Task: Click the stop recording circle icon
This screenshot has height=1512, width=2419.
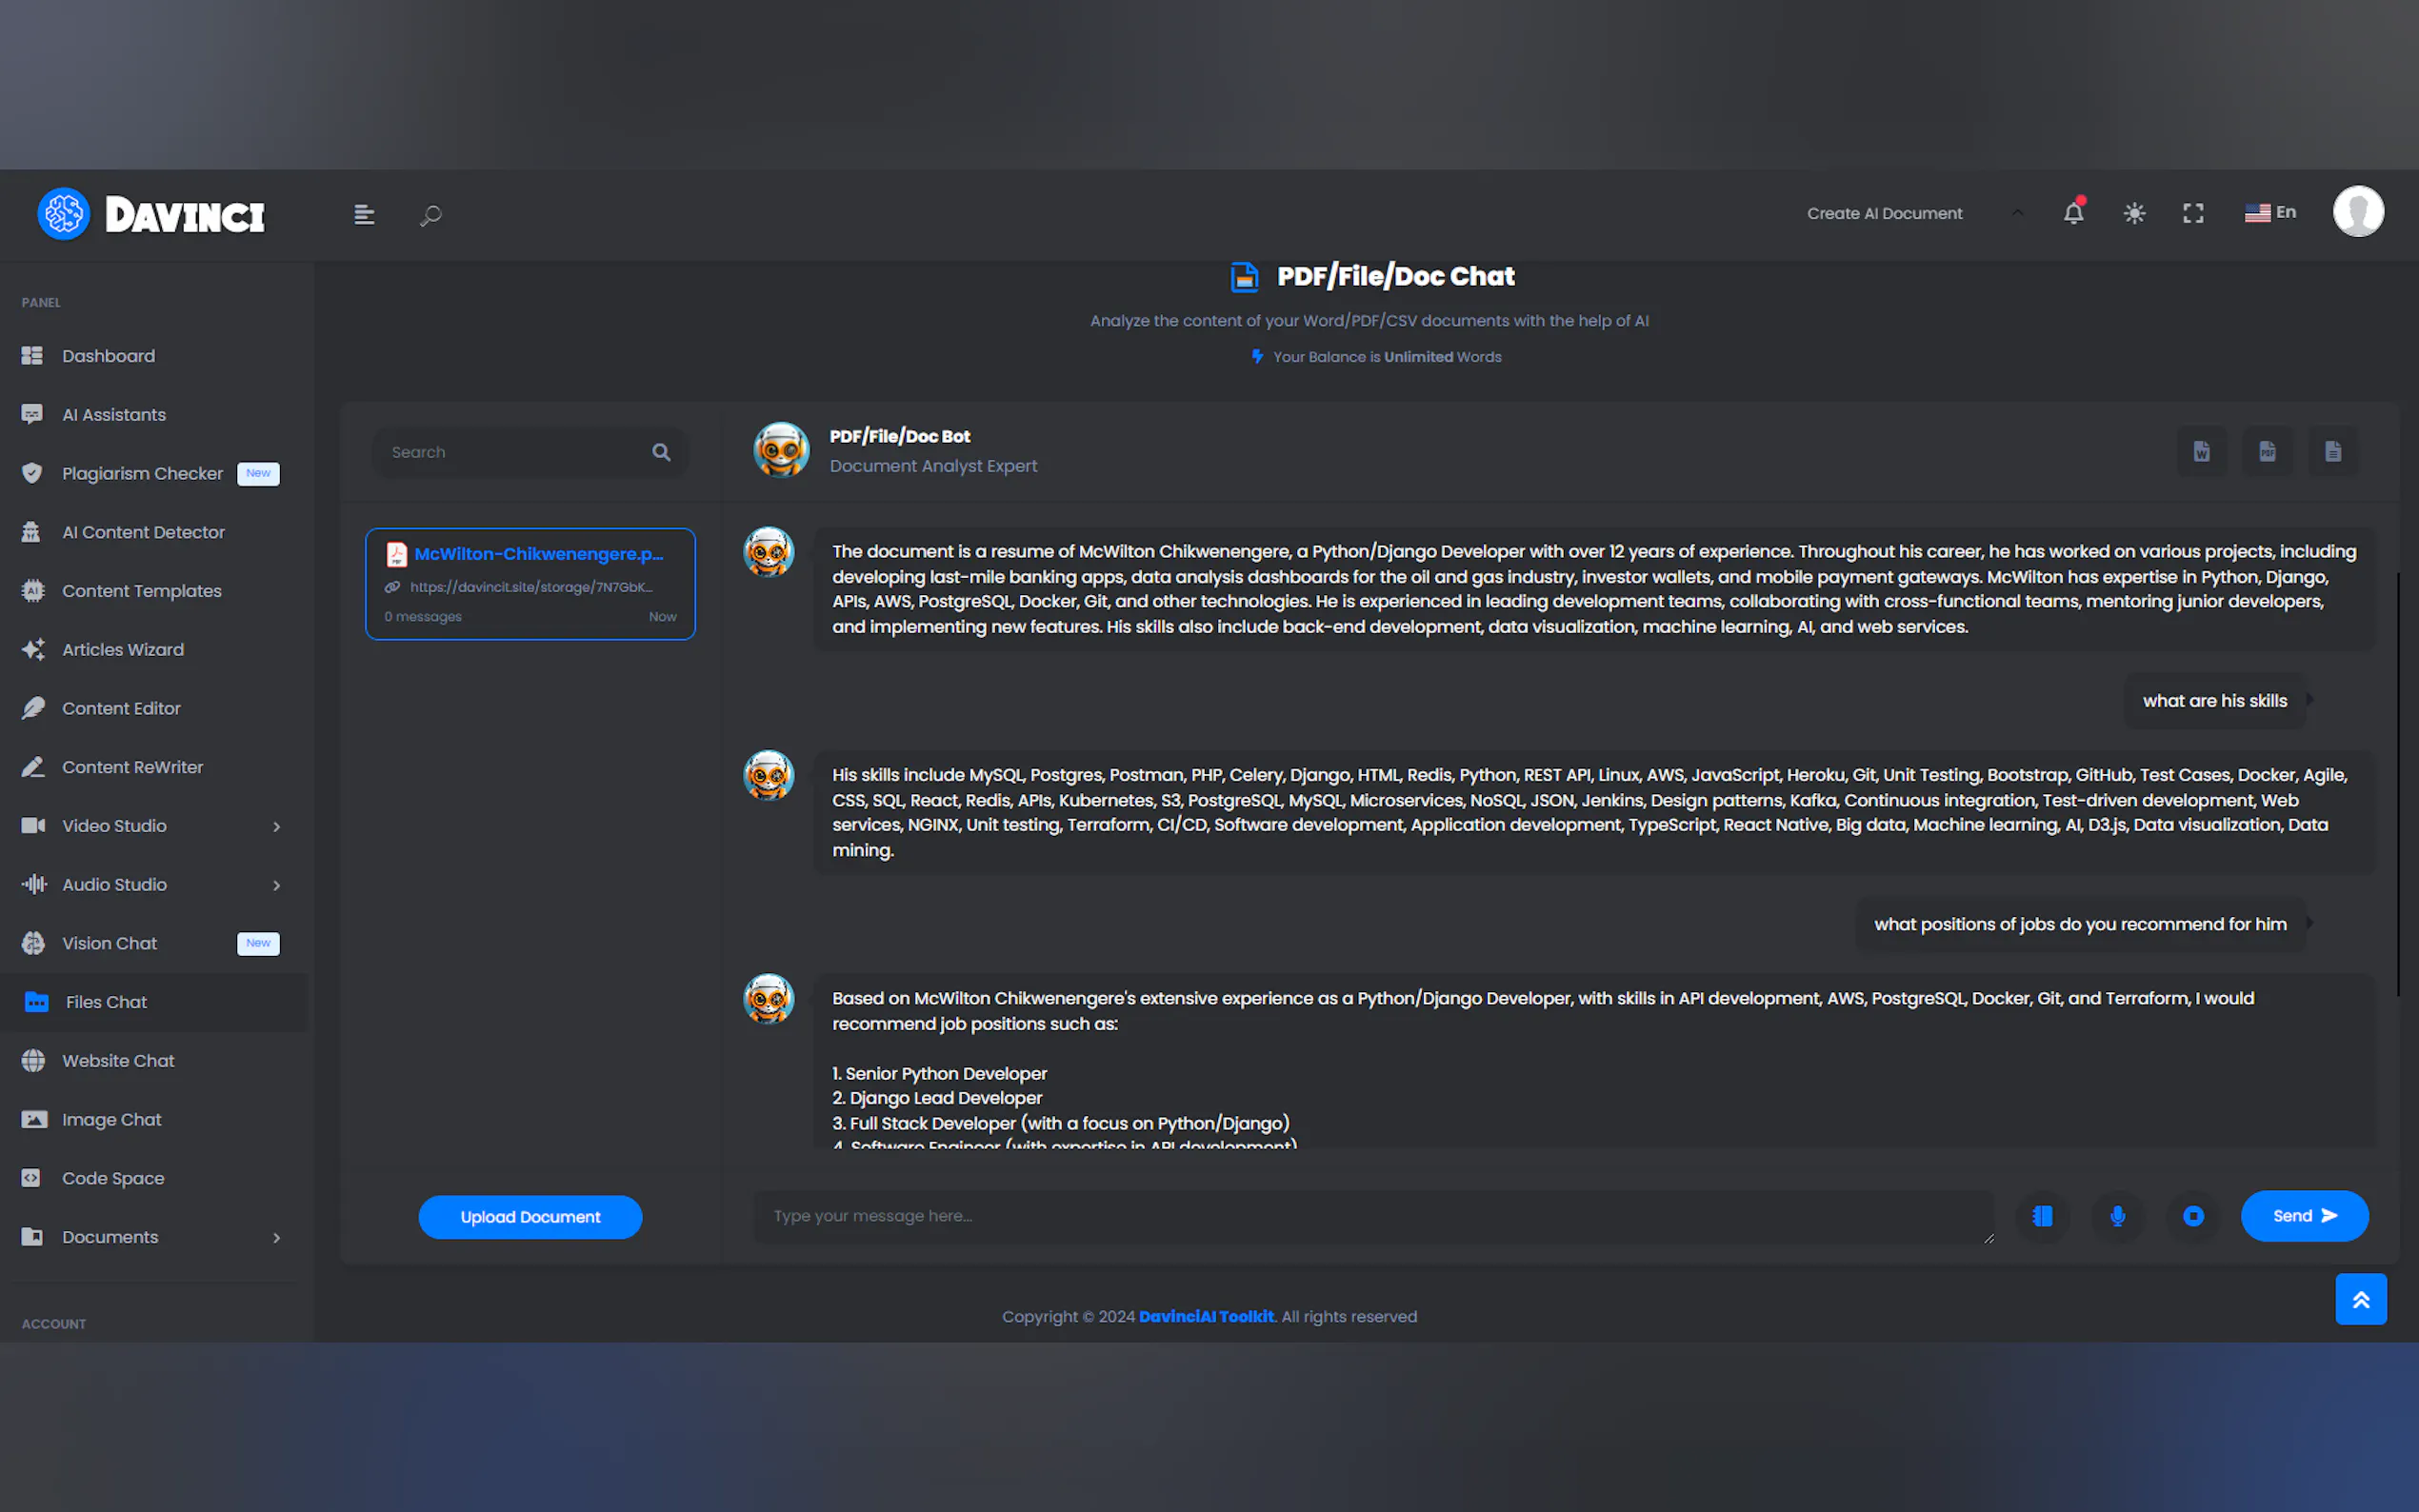Action: (2193, 1216)
